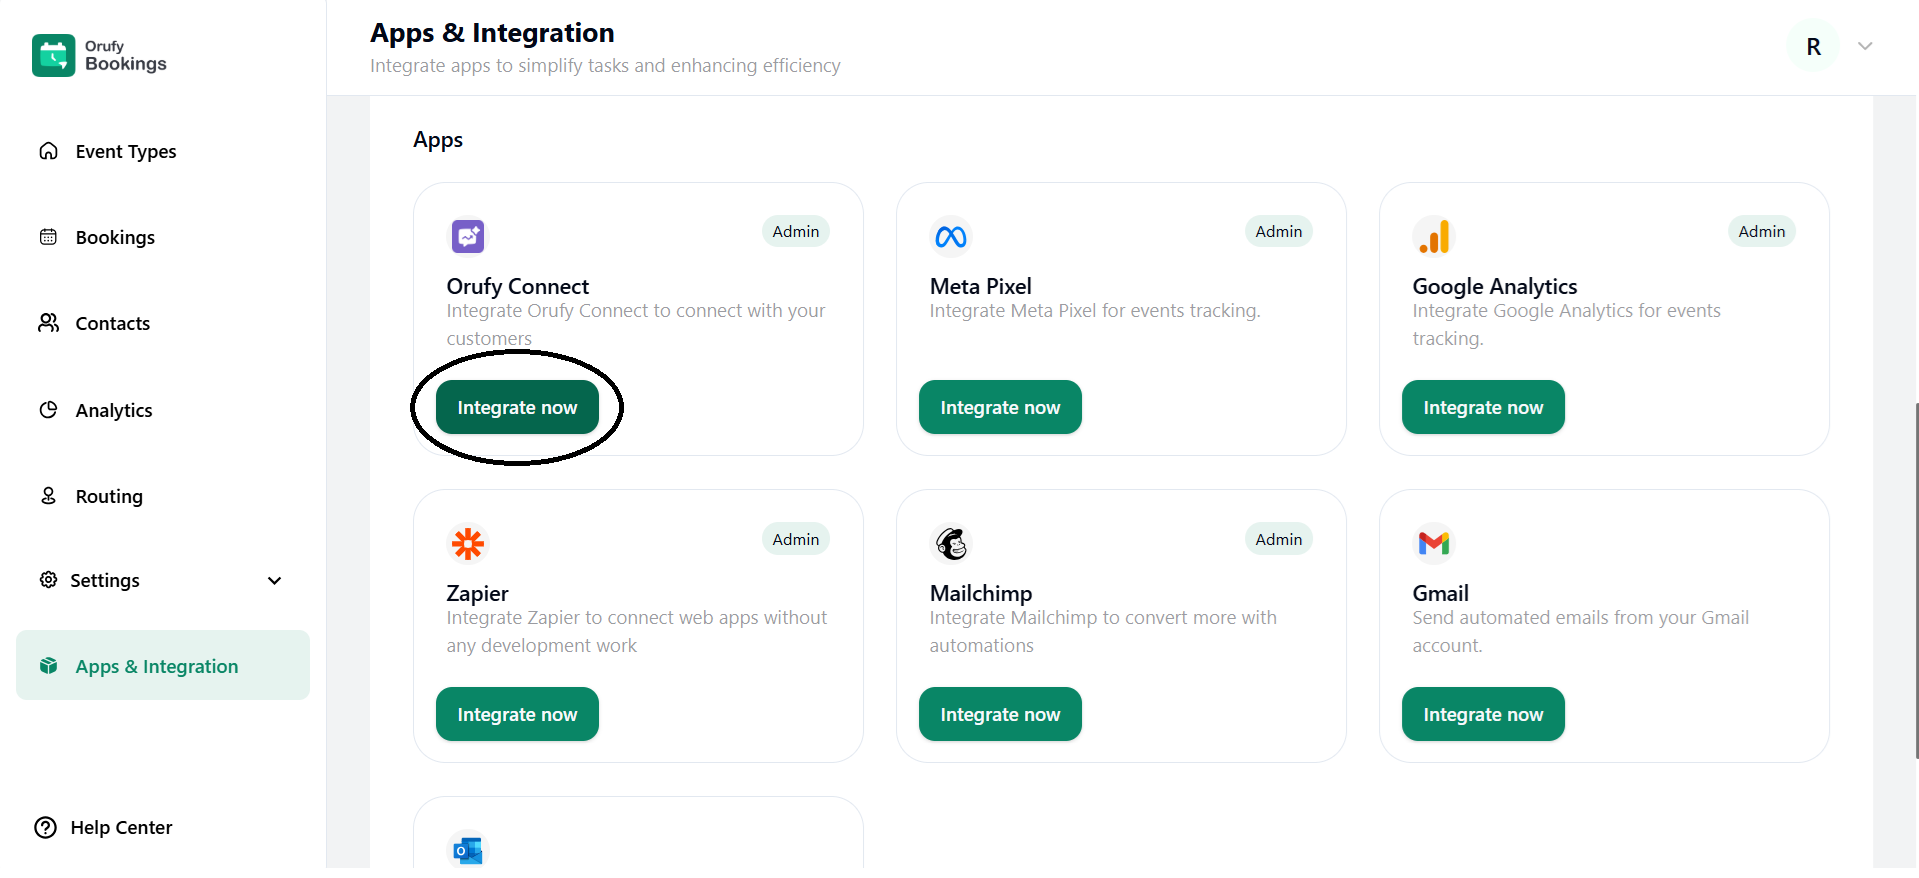Click the Orufy Bookings logo

coord(99,56)
